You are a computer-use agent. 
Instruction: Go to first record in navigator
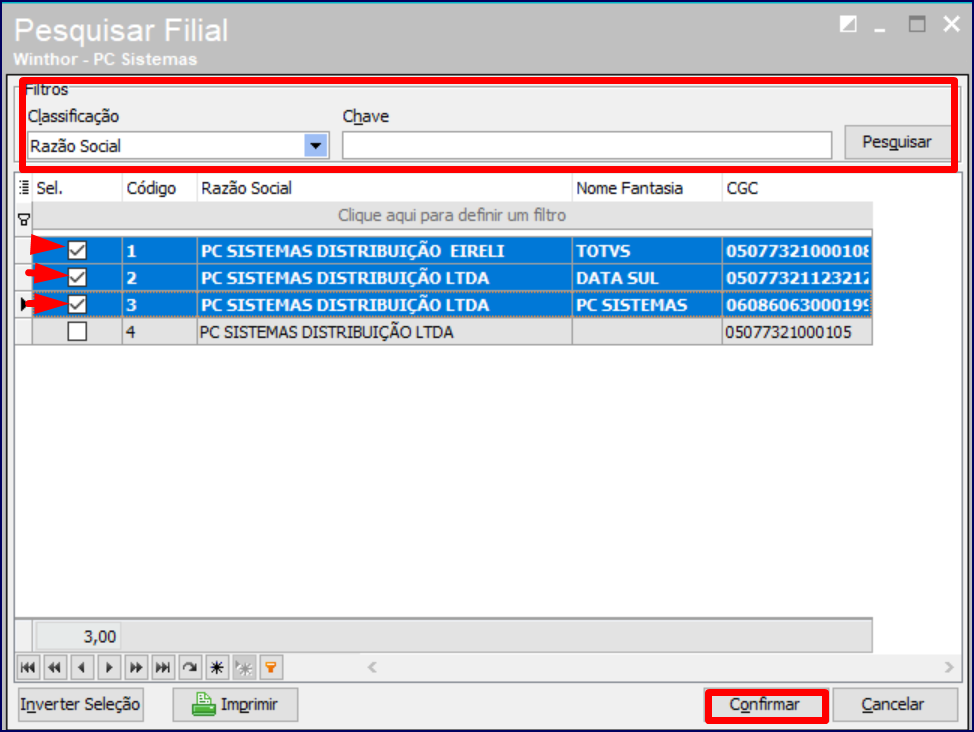pyautogui.click(x=27, y=668)
